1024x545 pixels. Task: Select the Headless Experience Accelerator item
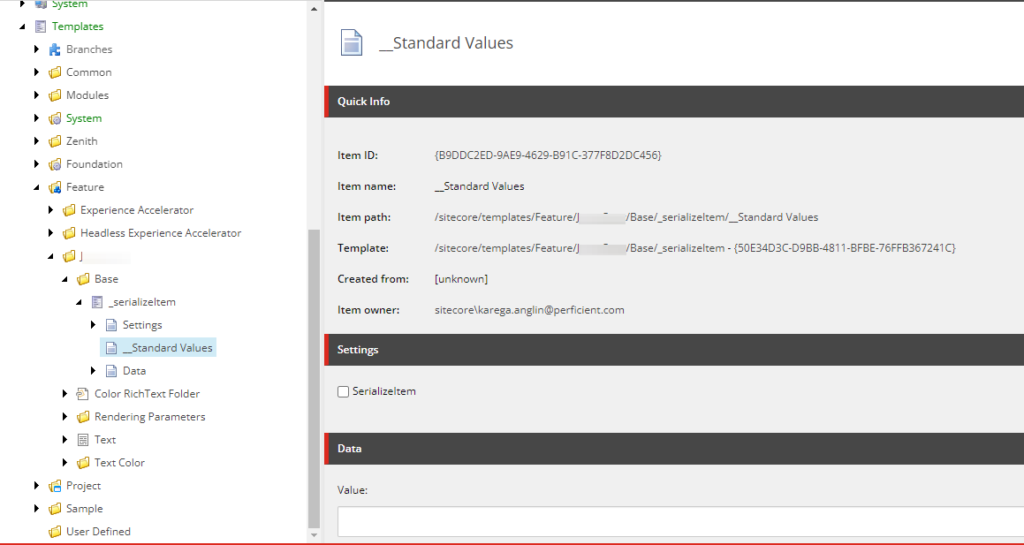click(x=160, y=233)
